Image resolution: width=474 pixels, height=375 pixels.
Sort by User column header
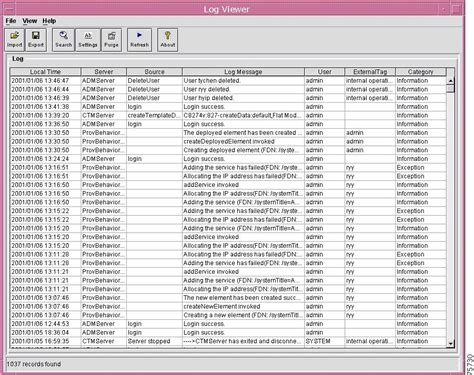pos(324,72)
